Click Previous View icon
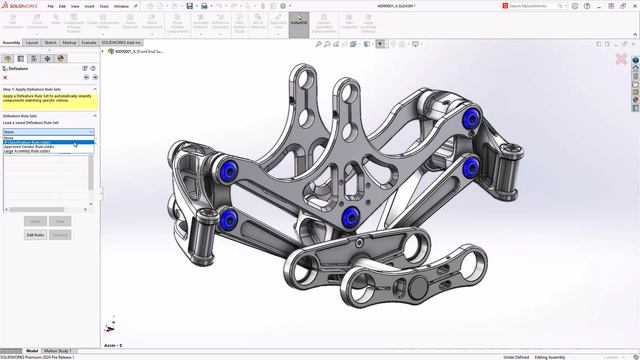 coord(336,44)
